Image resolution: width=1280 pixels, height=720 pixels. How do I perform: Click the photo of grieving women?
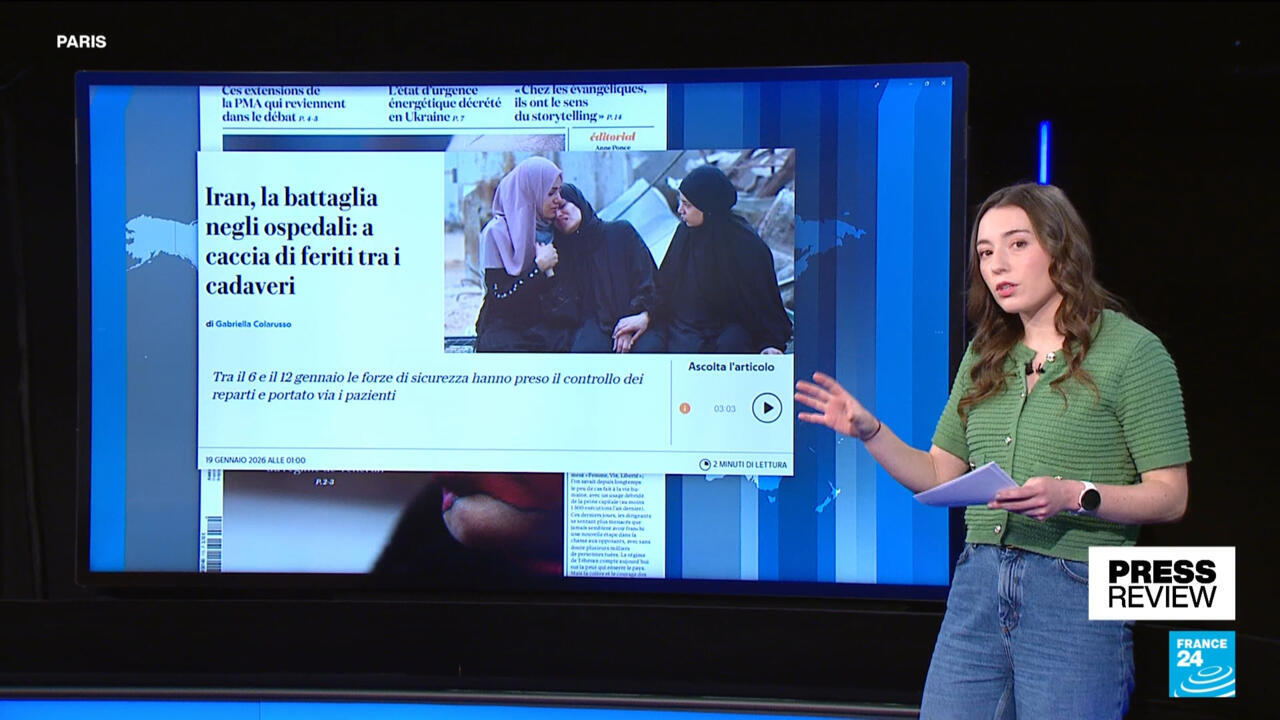[619, 251]
